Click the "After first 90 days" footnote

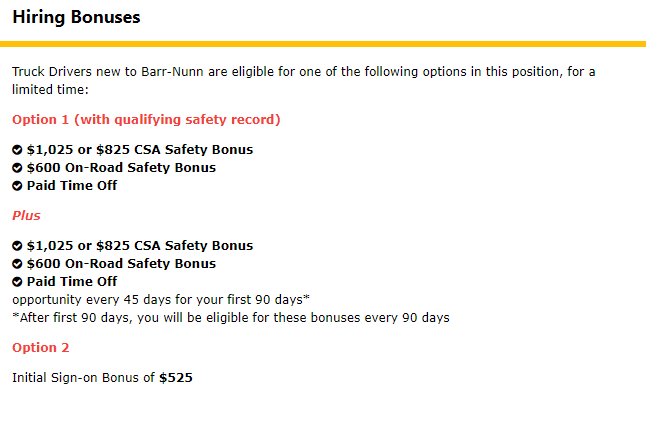point(230,318)
